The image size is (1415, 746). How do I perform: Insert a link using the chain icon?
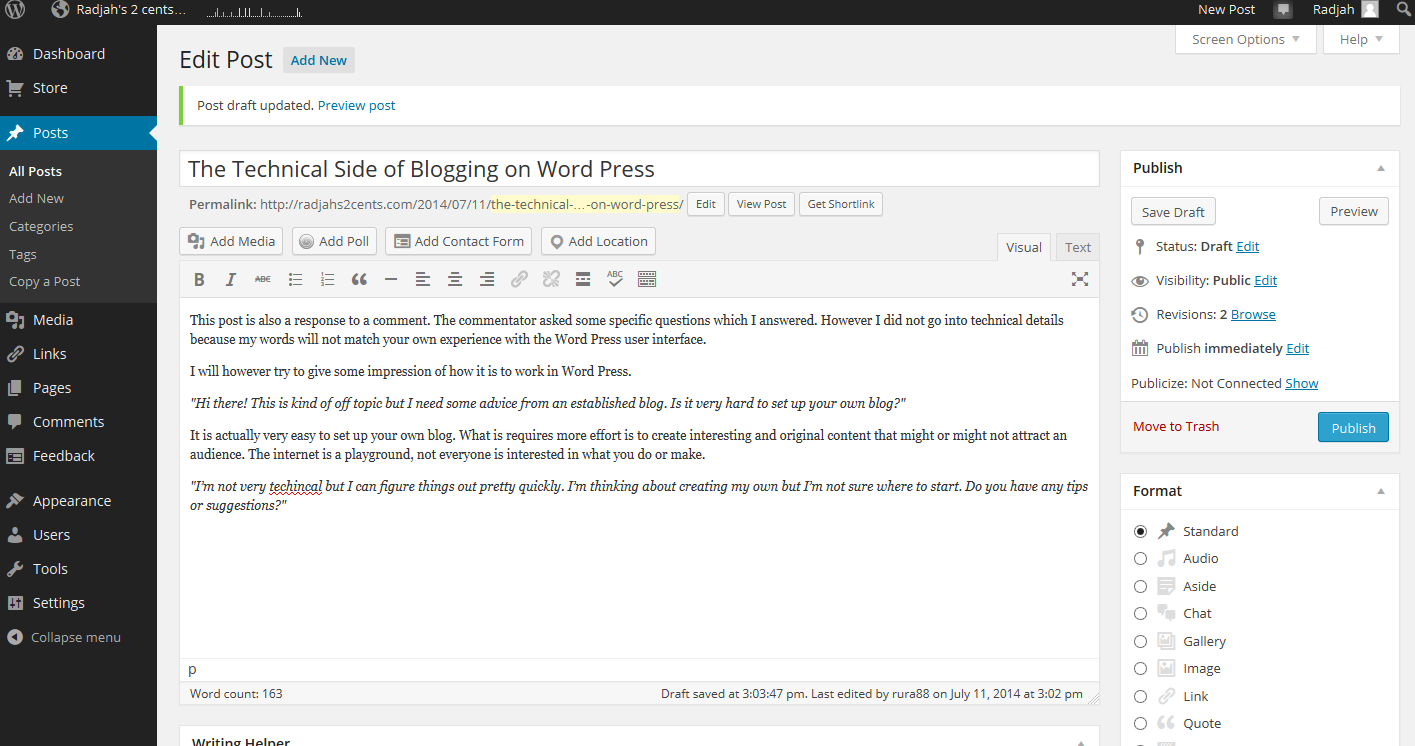519,280
